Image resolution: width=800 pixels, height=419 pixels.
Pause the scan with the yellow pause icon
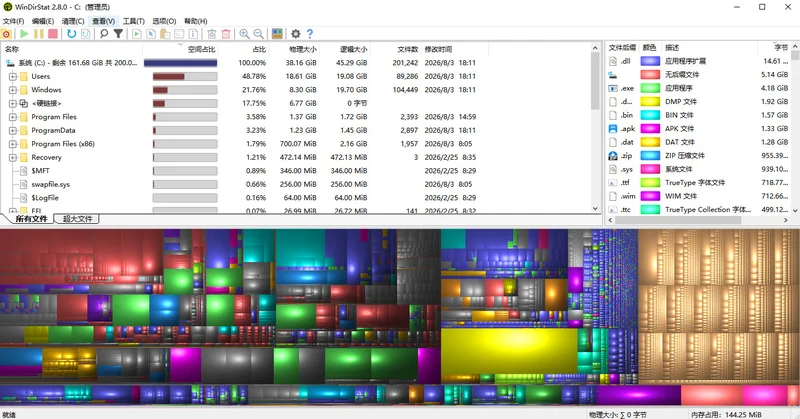tap(38, 34)
